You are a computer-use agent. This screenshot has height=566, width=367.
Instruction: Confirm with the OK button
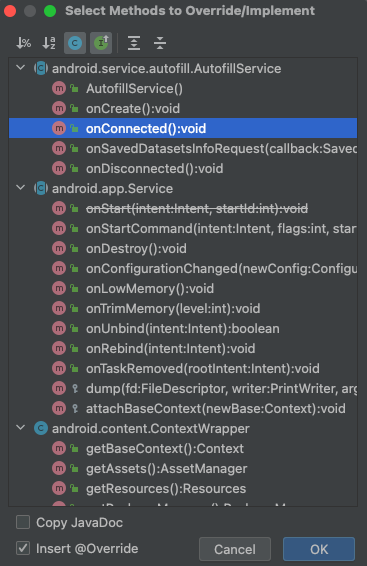tap(319, 549)
